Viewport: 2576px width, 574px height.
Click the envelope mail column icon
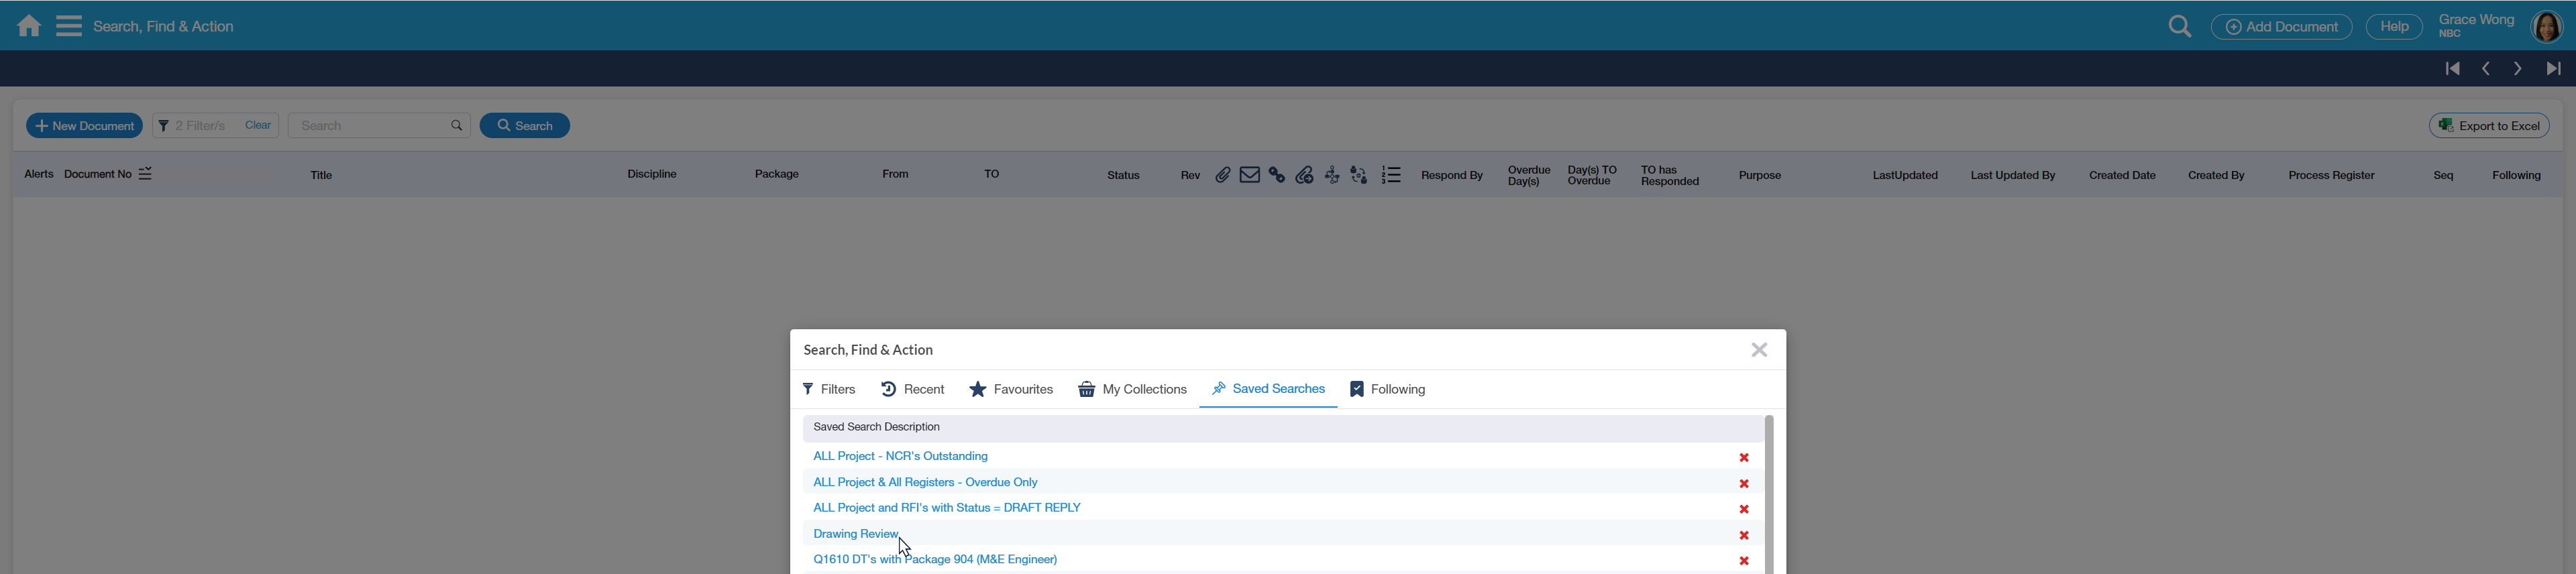click(x=1249, y=175)
